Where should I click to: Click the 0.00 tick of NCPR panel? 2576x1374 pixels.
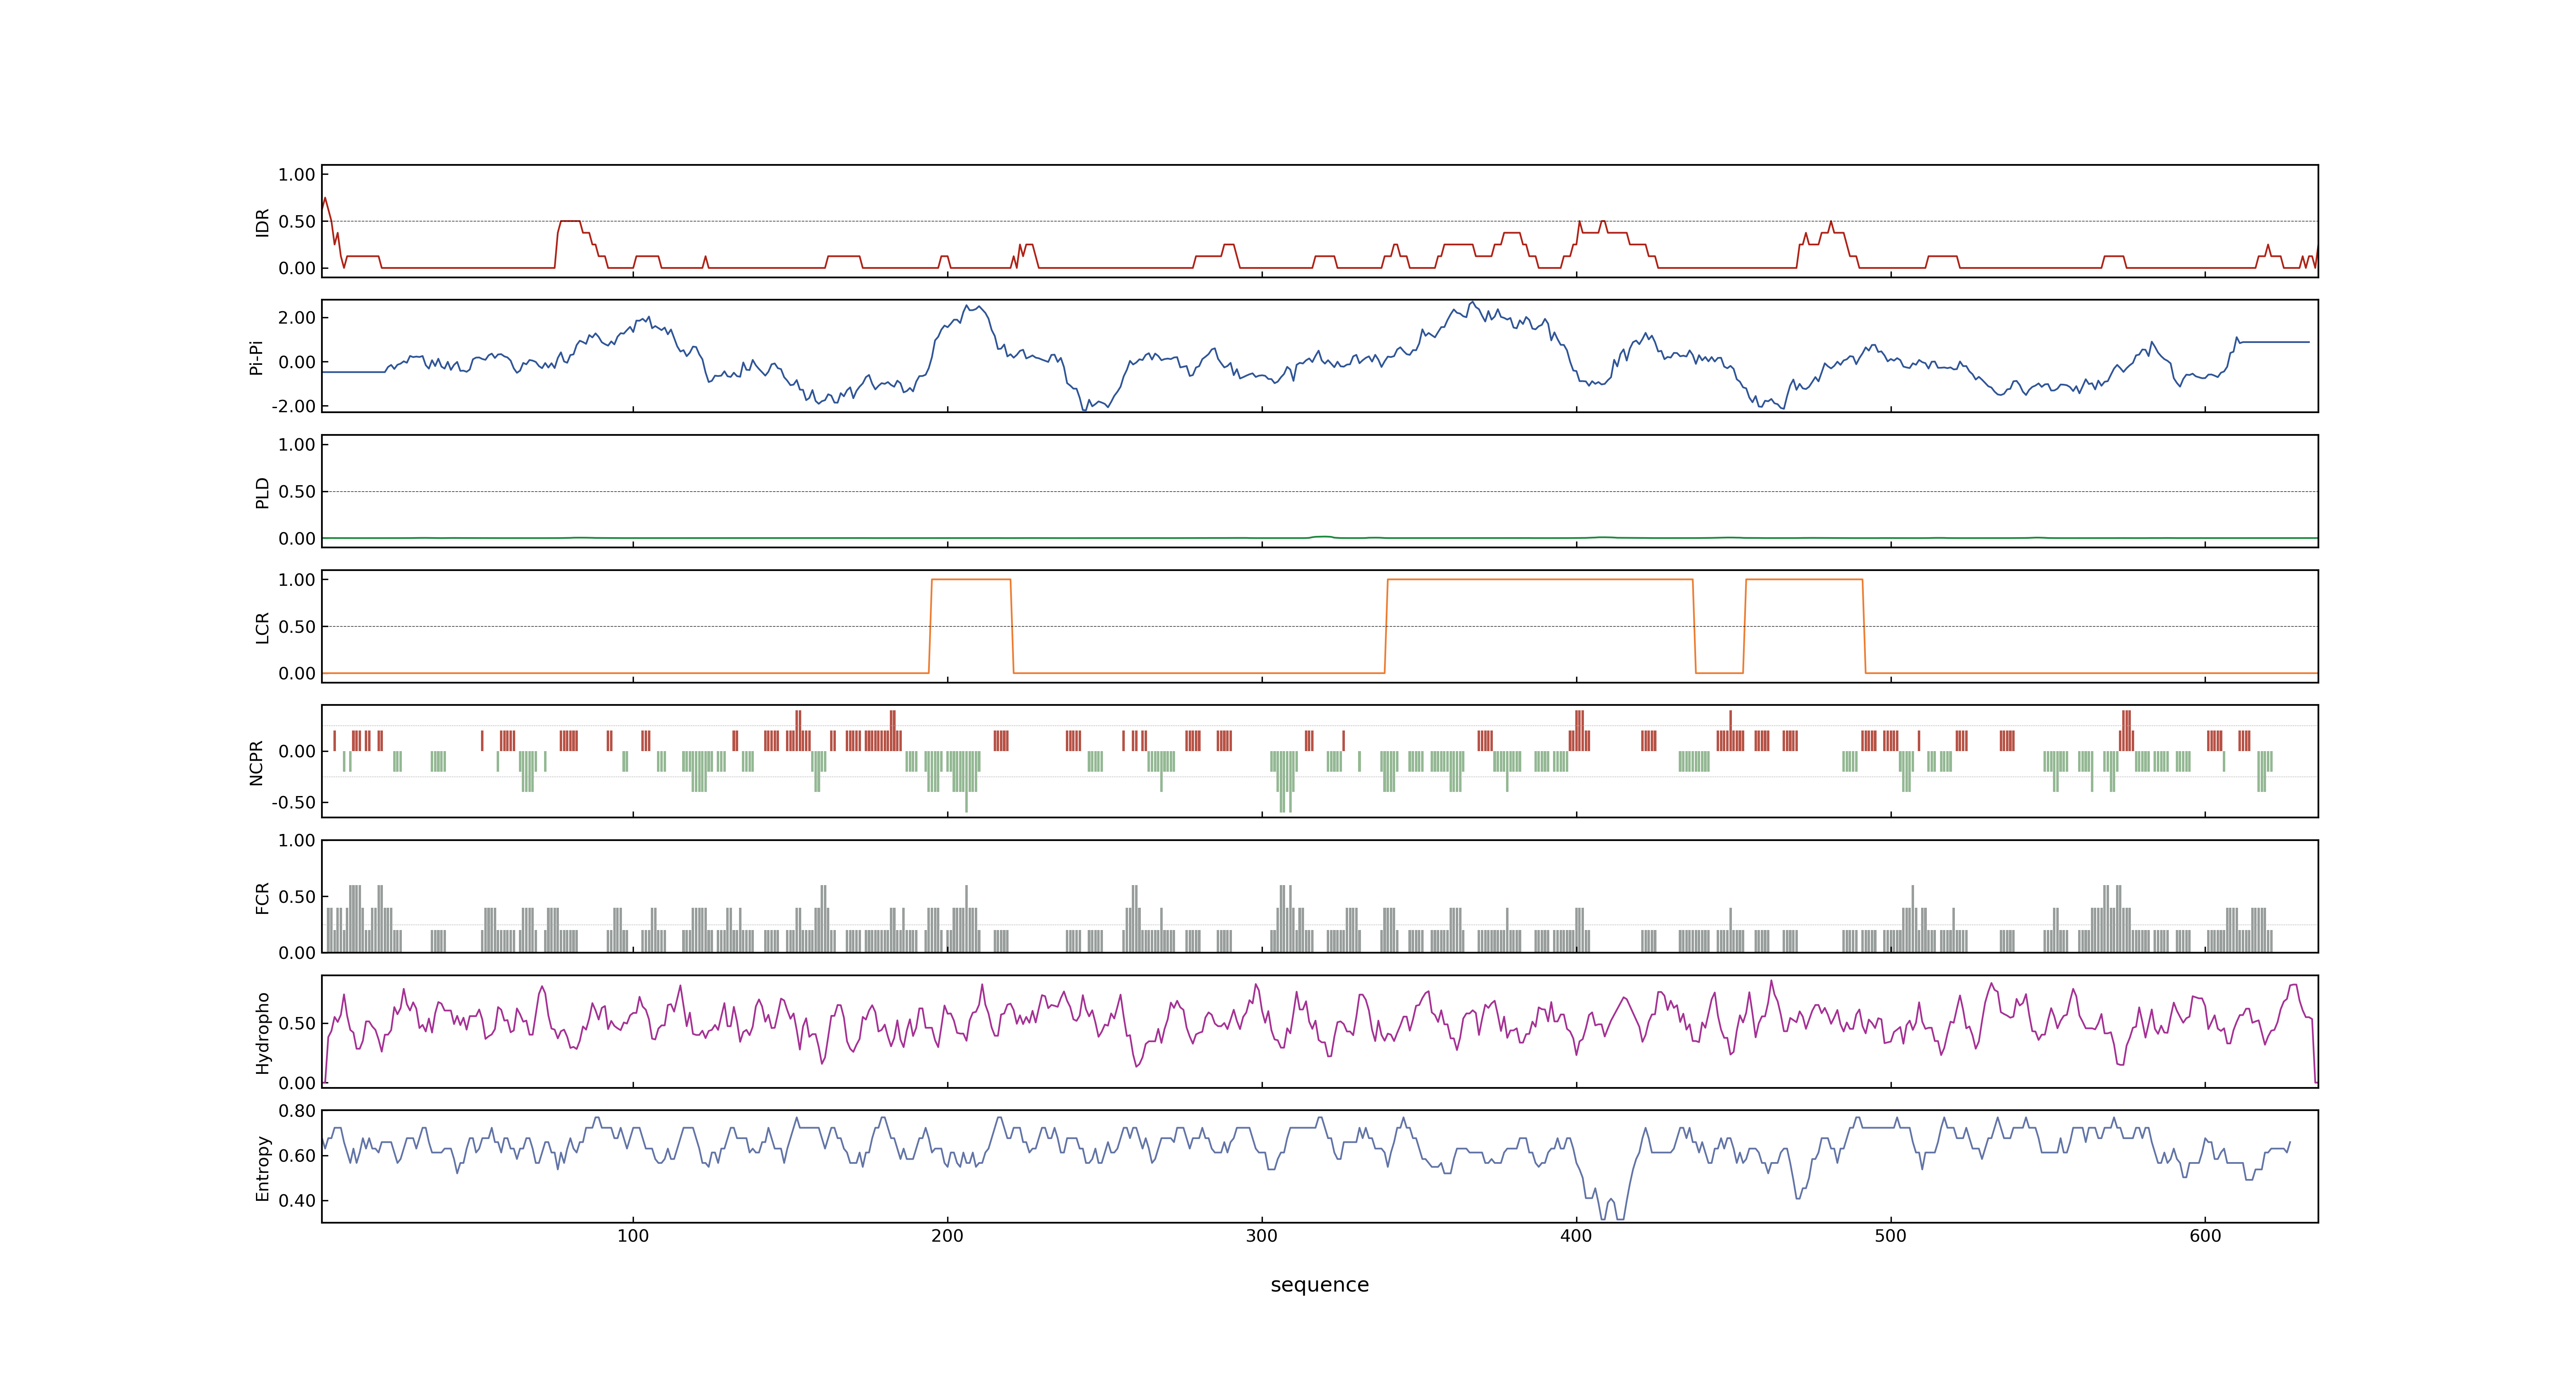coord(297,751)
